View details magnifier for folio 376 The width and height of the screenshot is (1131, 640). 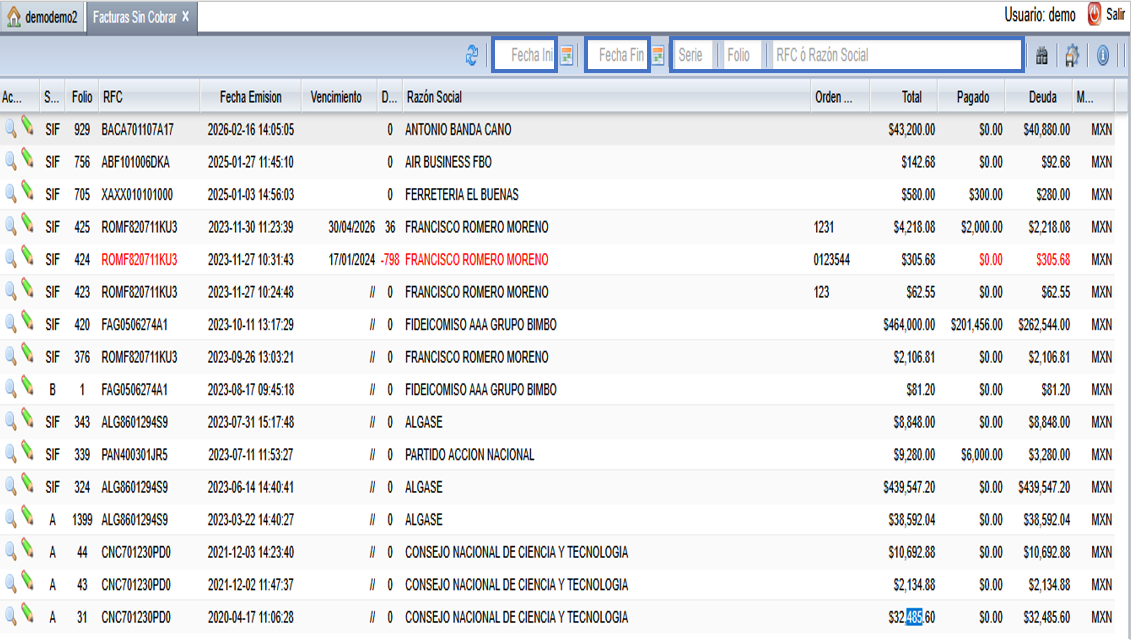10,356
